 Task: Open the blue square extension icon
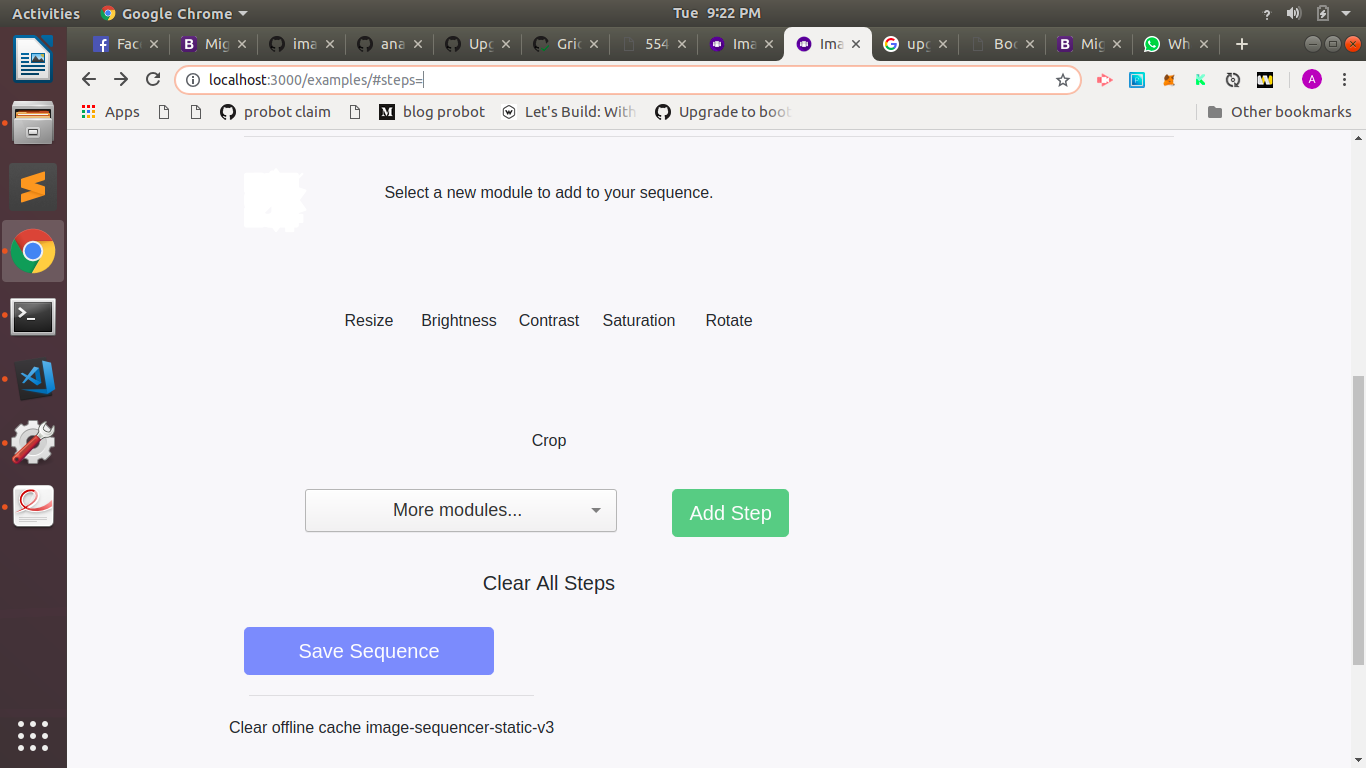pyautogui.click(x=1137, y=80)
